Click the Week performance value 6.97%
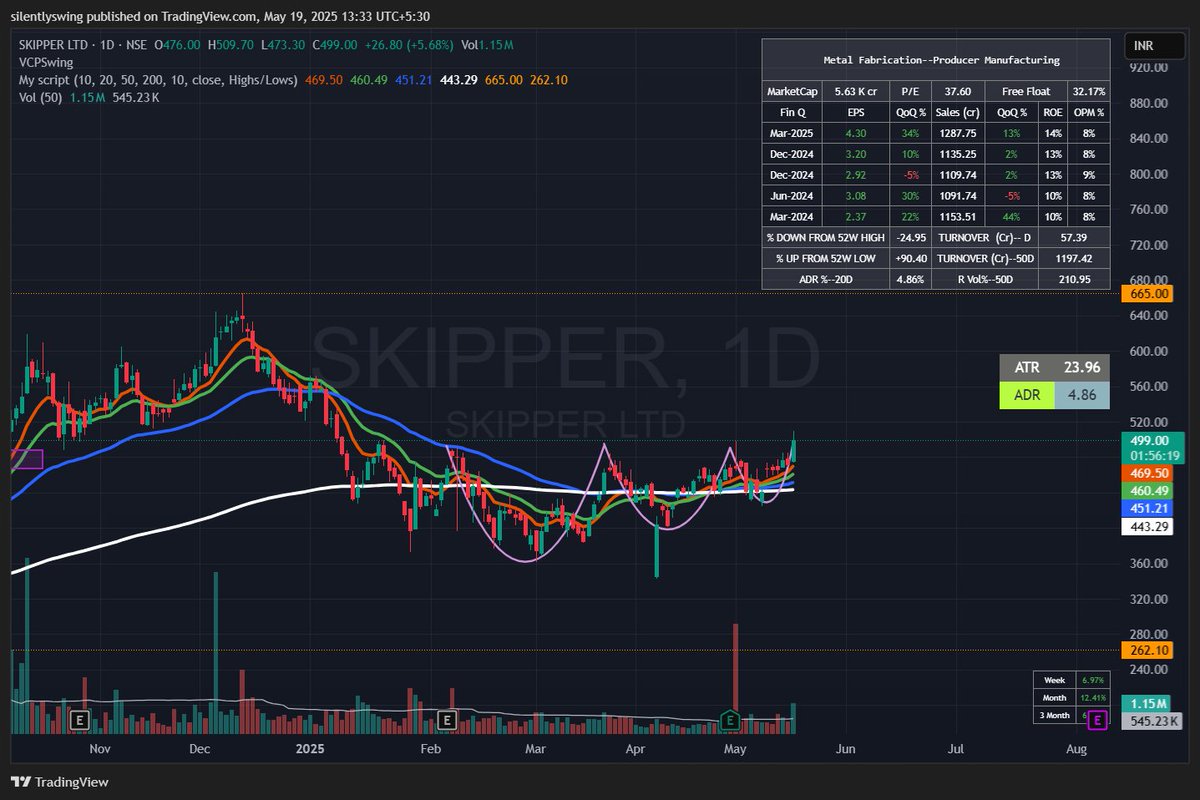This screenshot has width=1200, height=800. pyautogui.click(x=1092, y=680)
